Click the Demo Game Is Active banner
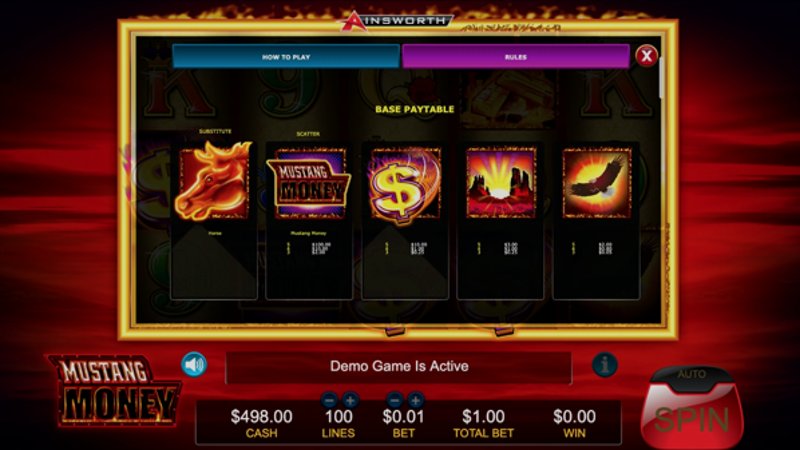The height and width of the screenshot is (450, 800). 398,366
